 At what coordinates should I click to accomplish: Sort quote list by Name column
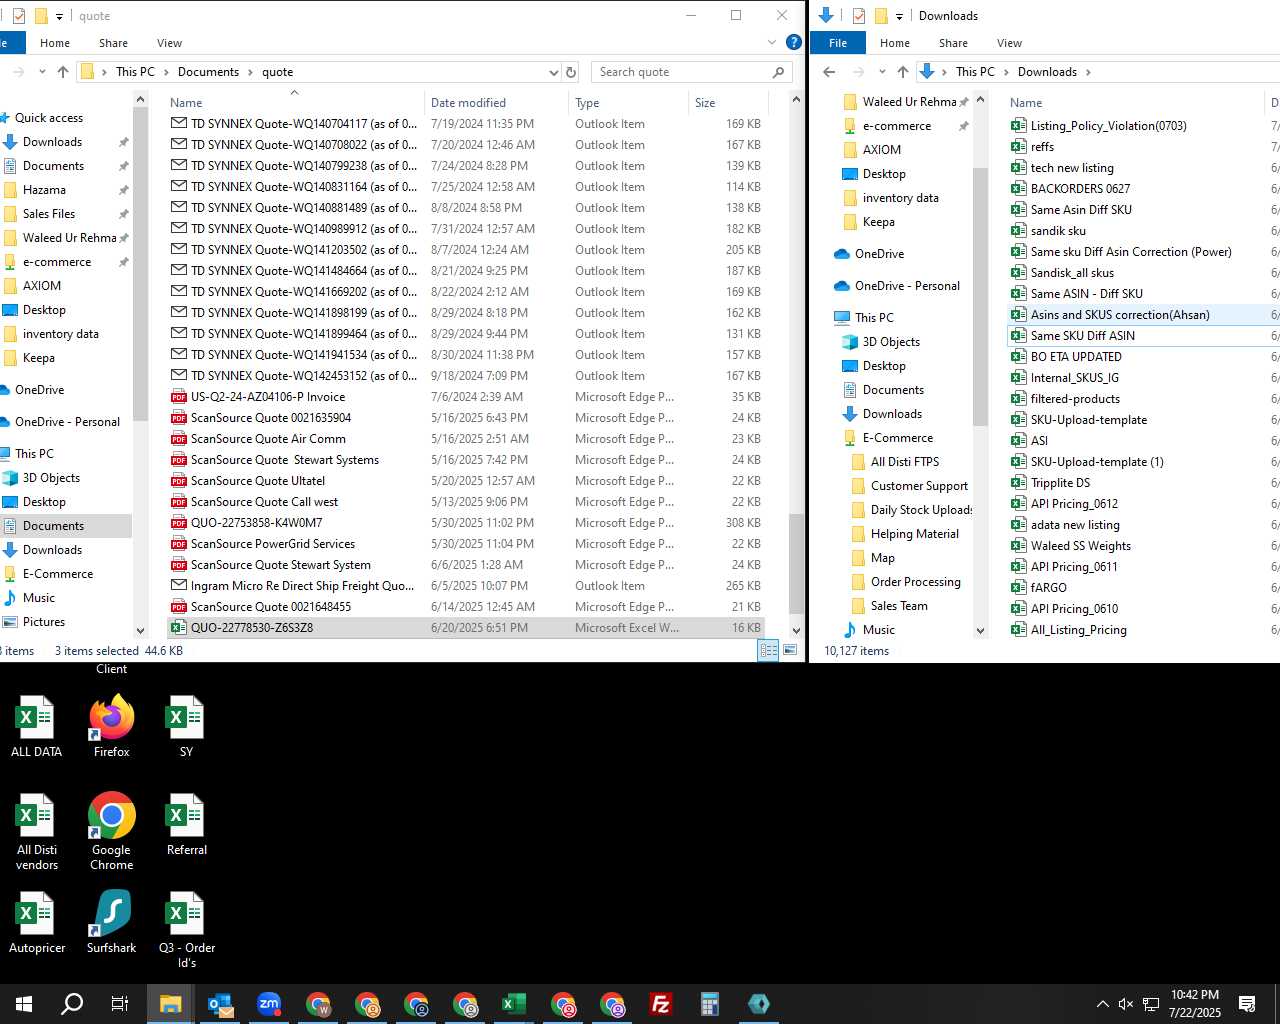pyautogui.click(x=294, y=102)
